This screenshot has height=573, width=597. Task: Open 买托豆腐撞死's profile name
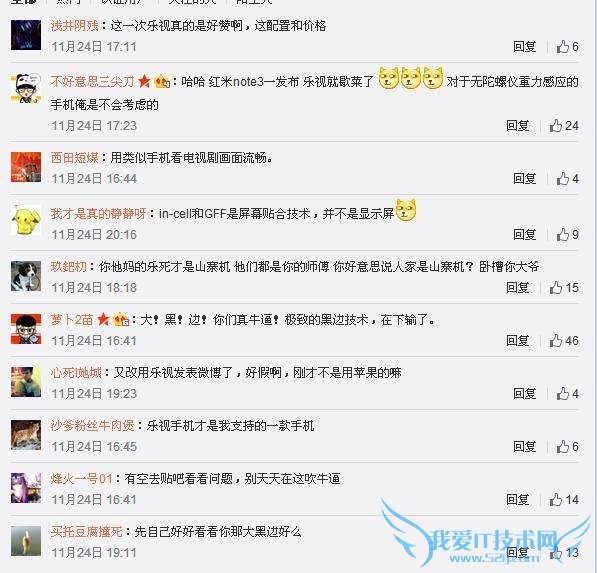[86, 532]
